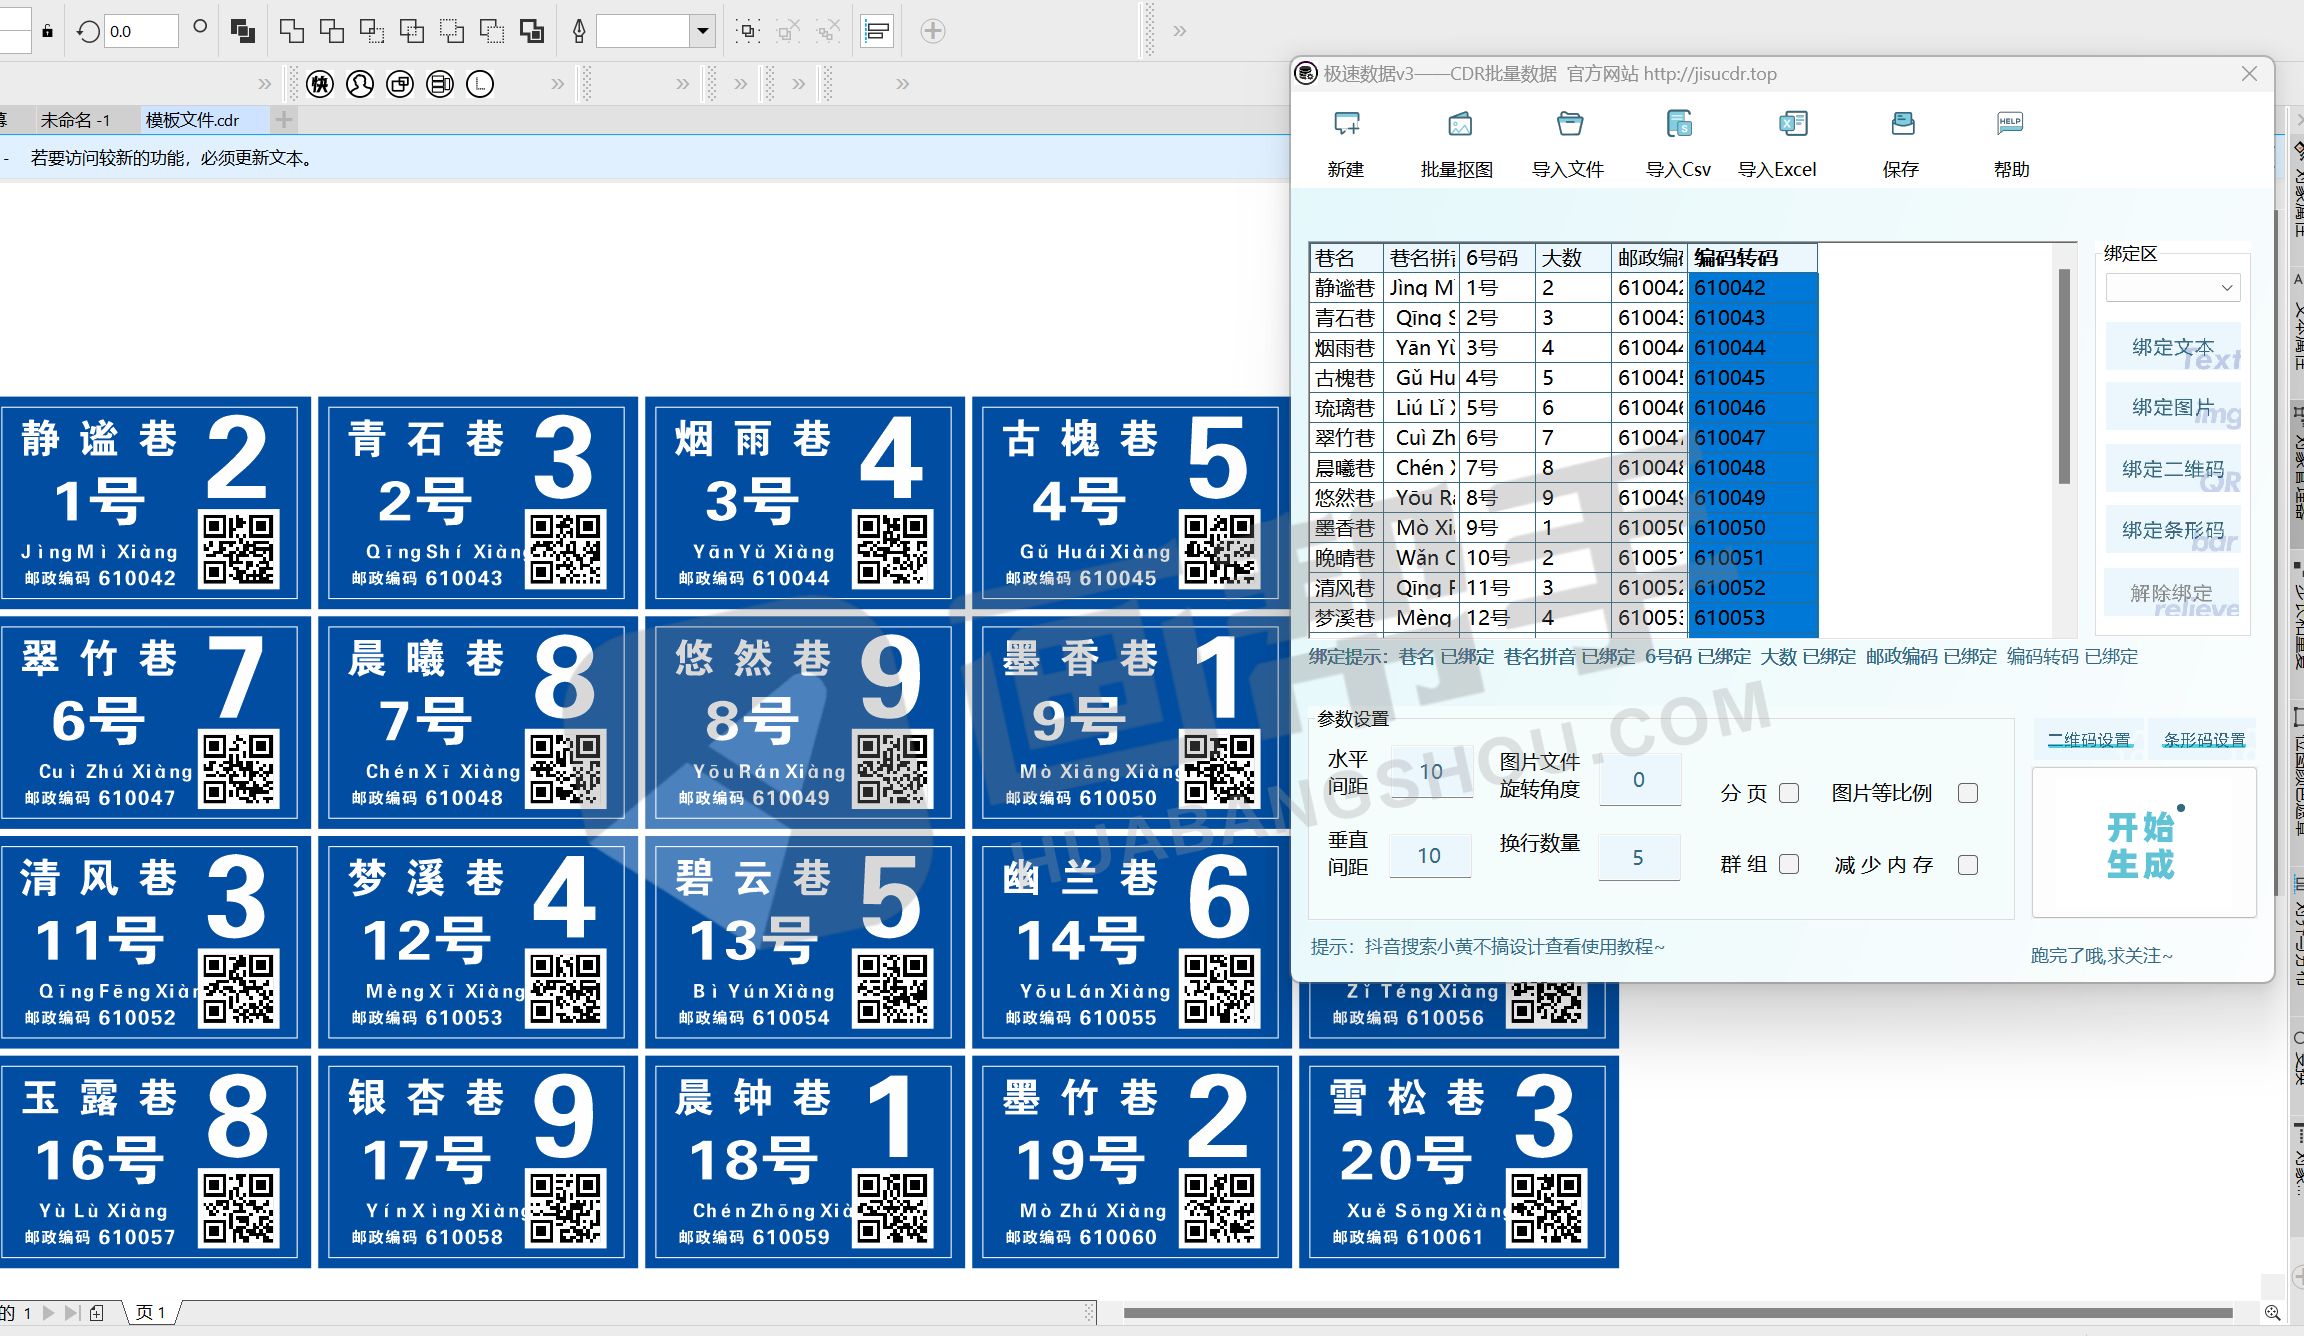Enable the 分页 checkbox
This screenshot has width=2304, height=1336.
(x=1790, y=793)
